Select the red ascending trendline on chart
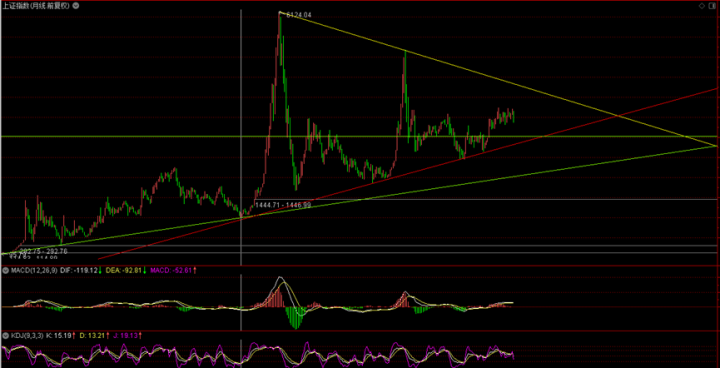Viewport: 720px width, 368px height. (409, 174)
